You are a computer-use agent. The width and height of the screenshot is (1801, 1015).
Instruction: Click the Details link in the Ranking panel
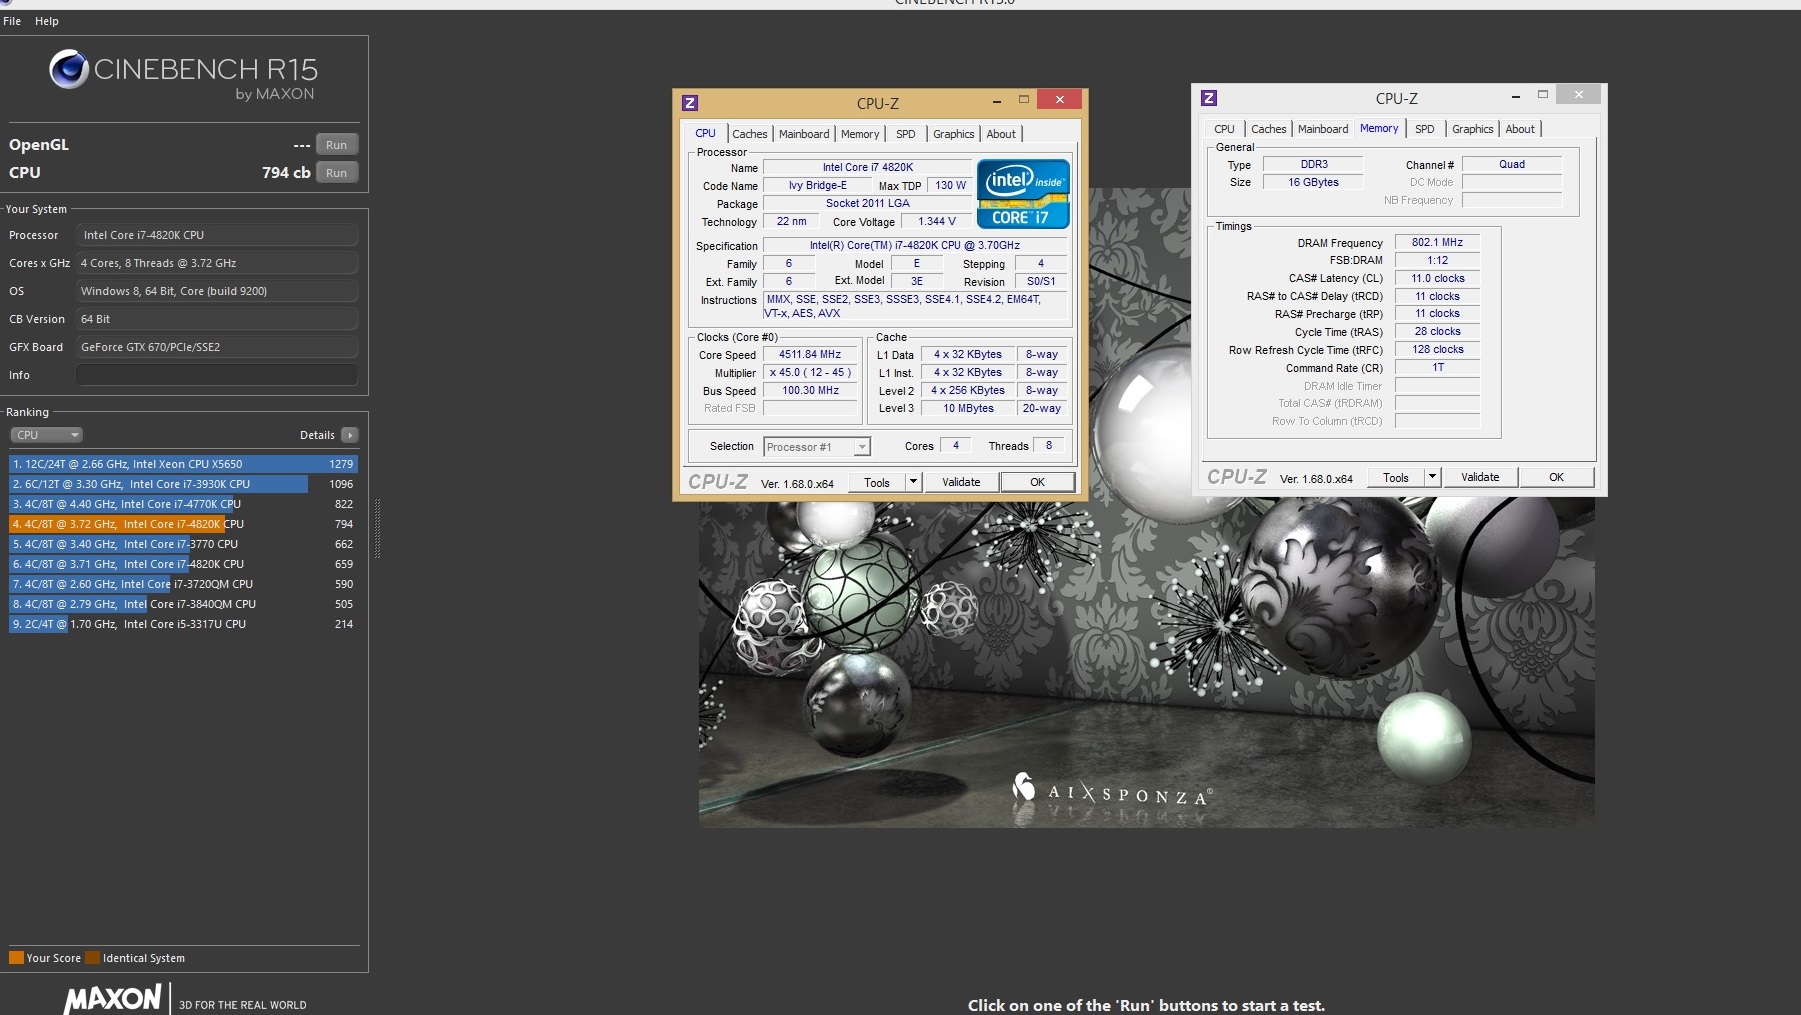317,435
